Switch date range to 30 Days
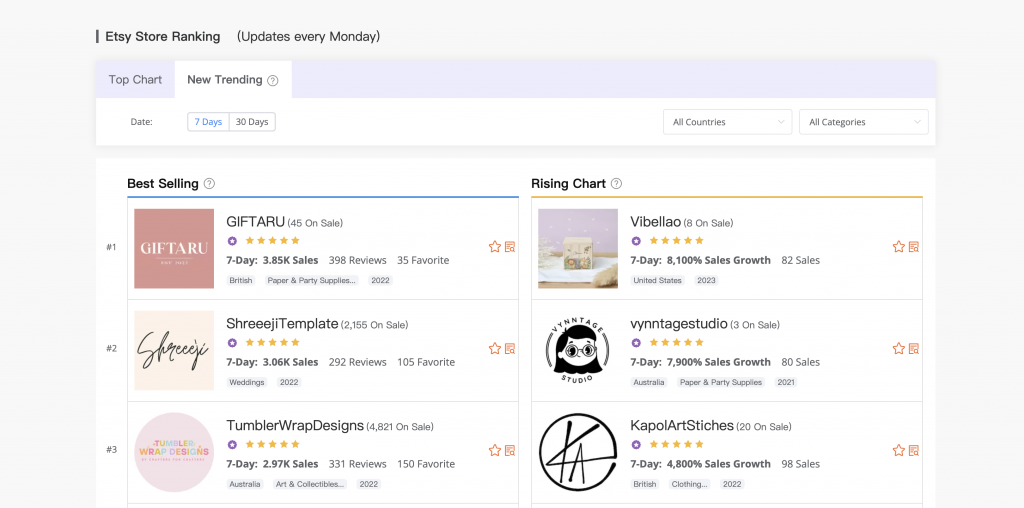The width and height of the screenshot is (1024, 508). (x=252, y=122)
